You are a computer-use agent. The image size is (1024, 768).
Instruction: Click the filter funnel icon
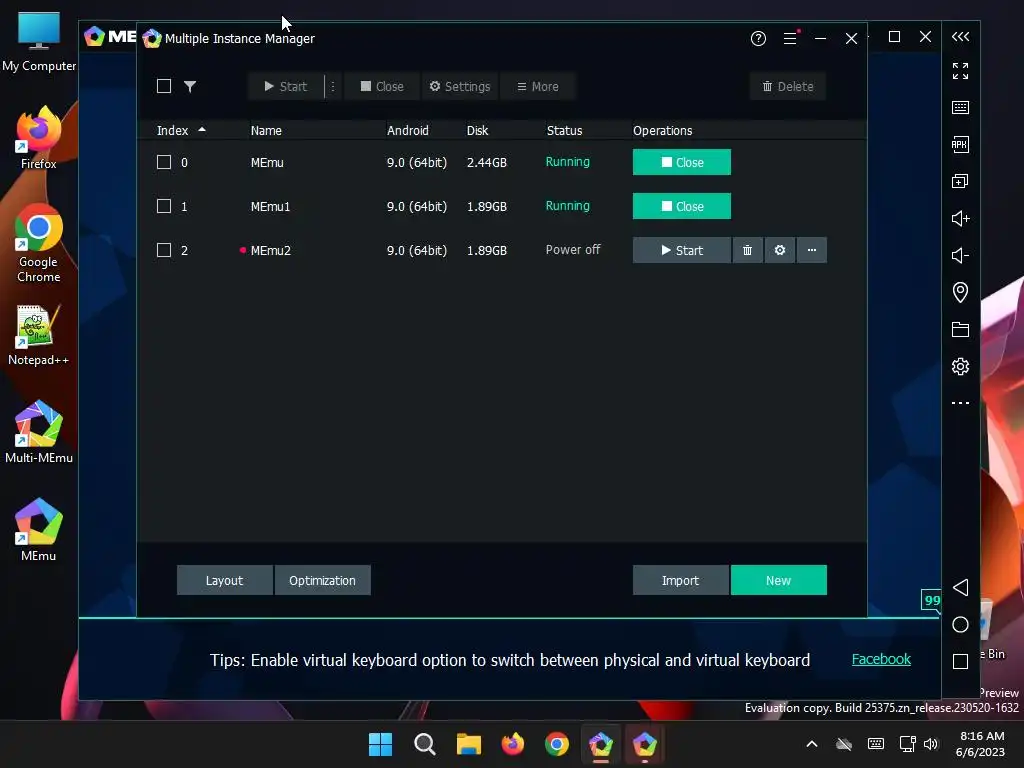[189, 86]
